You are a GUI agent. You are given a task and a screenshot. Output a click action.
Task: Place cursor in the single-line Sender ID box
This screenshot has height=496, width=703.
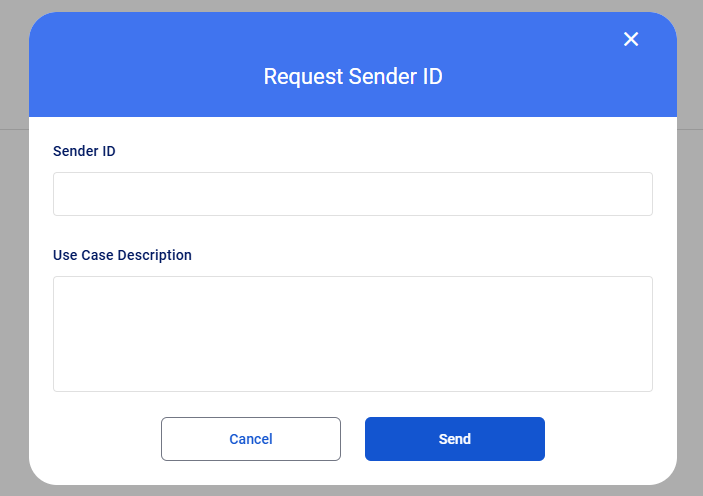pyautogui.click(x=353, y=194)
